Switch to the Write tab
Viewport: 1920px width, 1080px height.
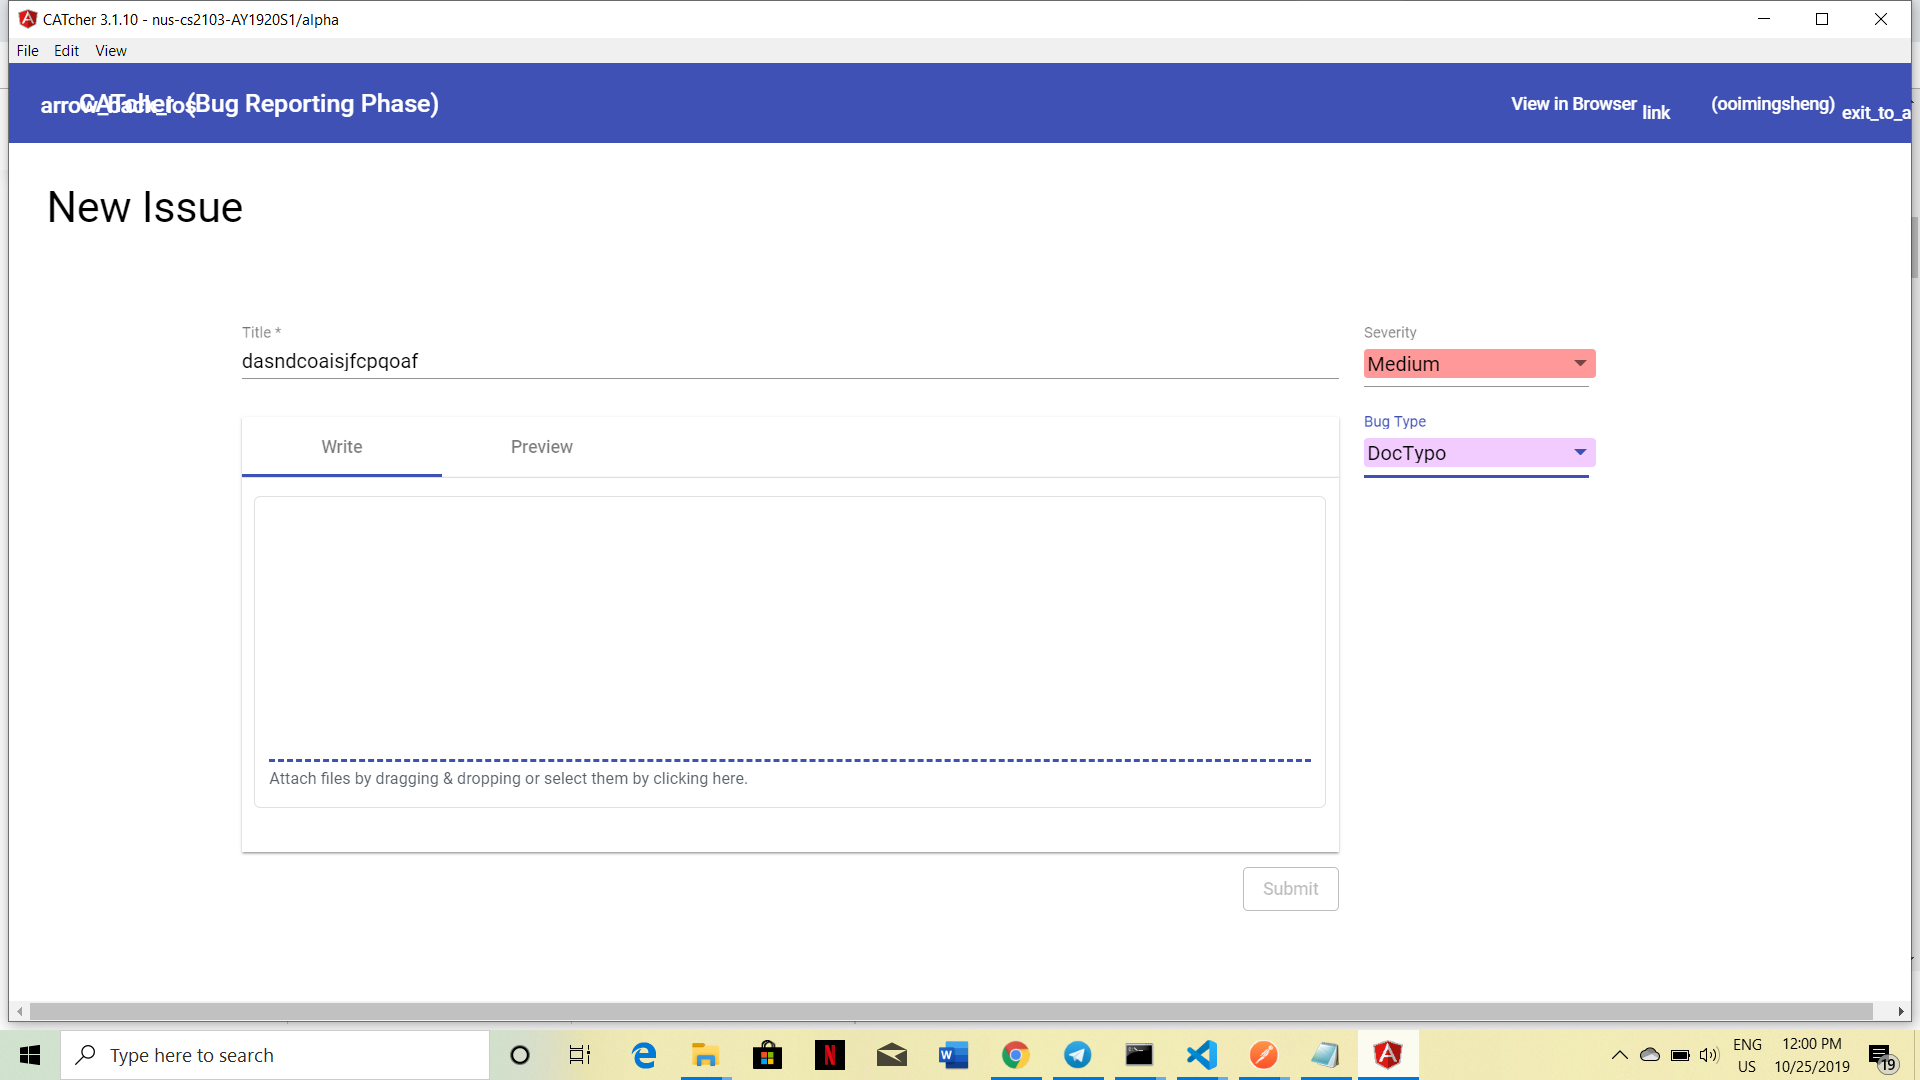coord(341,447)
